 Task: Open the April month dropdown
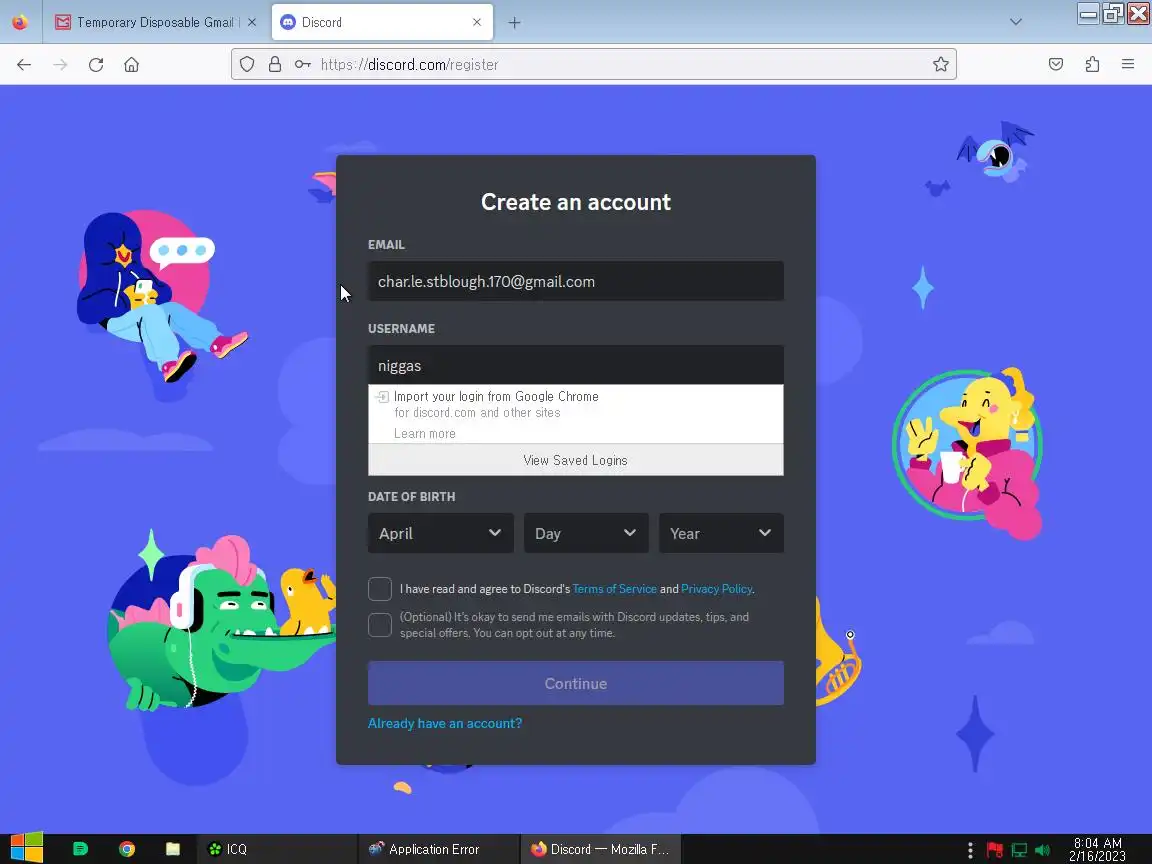pos(440,533)
